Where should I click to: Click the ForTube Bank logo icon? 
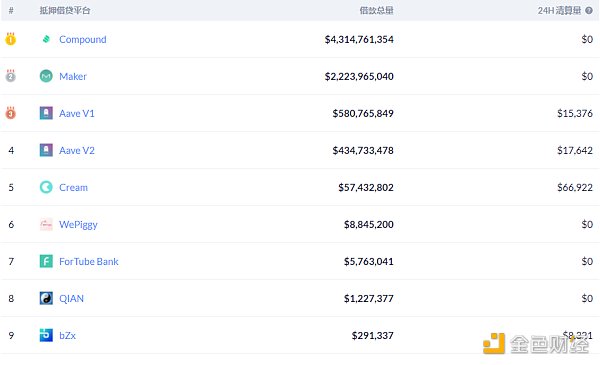click(x=46, y=261)
